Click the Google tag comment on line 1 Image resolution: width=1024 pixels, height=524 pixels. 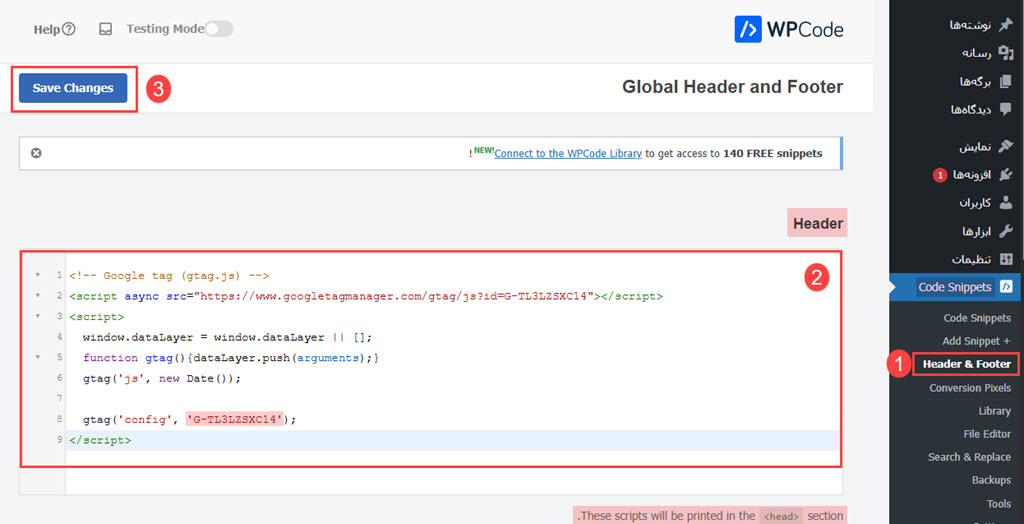pyautogui.click(x=169, y=276)
